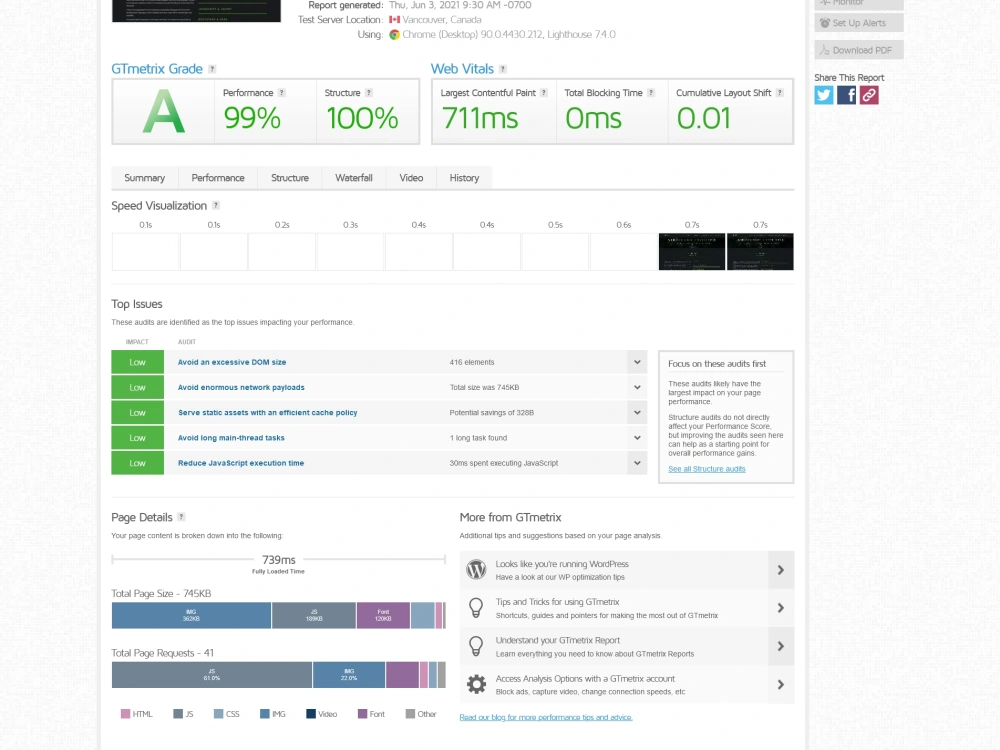The width and height of the screenshot is (1000, 750).
Task: Click the Chrome browser icon
Action: (x=394, y=34)
